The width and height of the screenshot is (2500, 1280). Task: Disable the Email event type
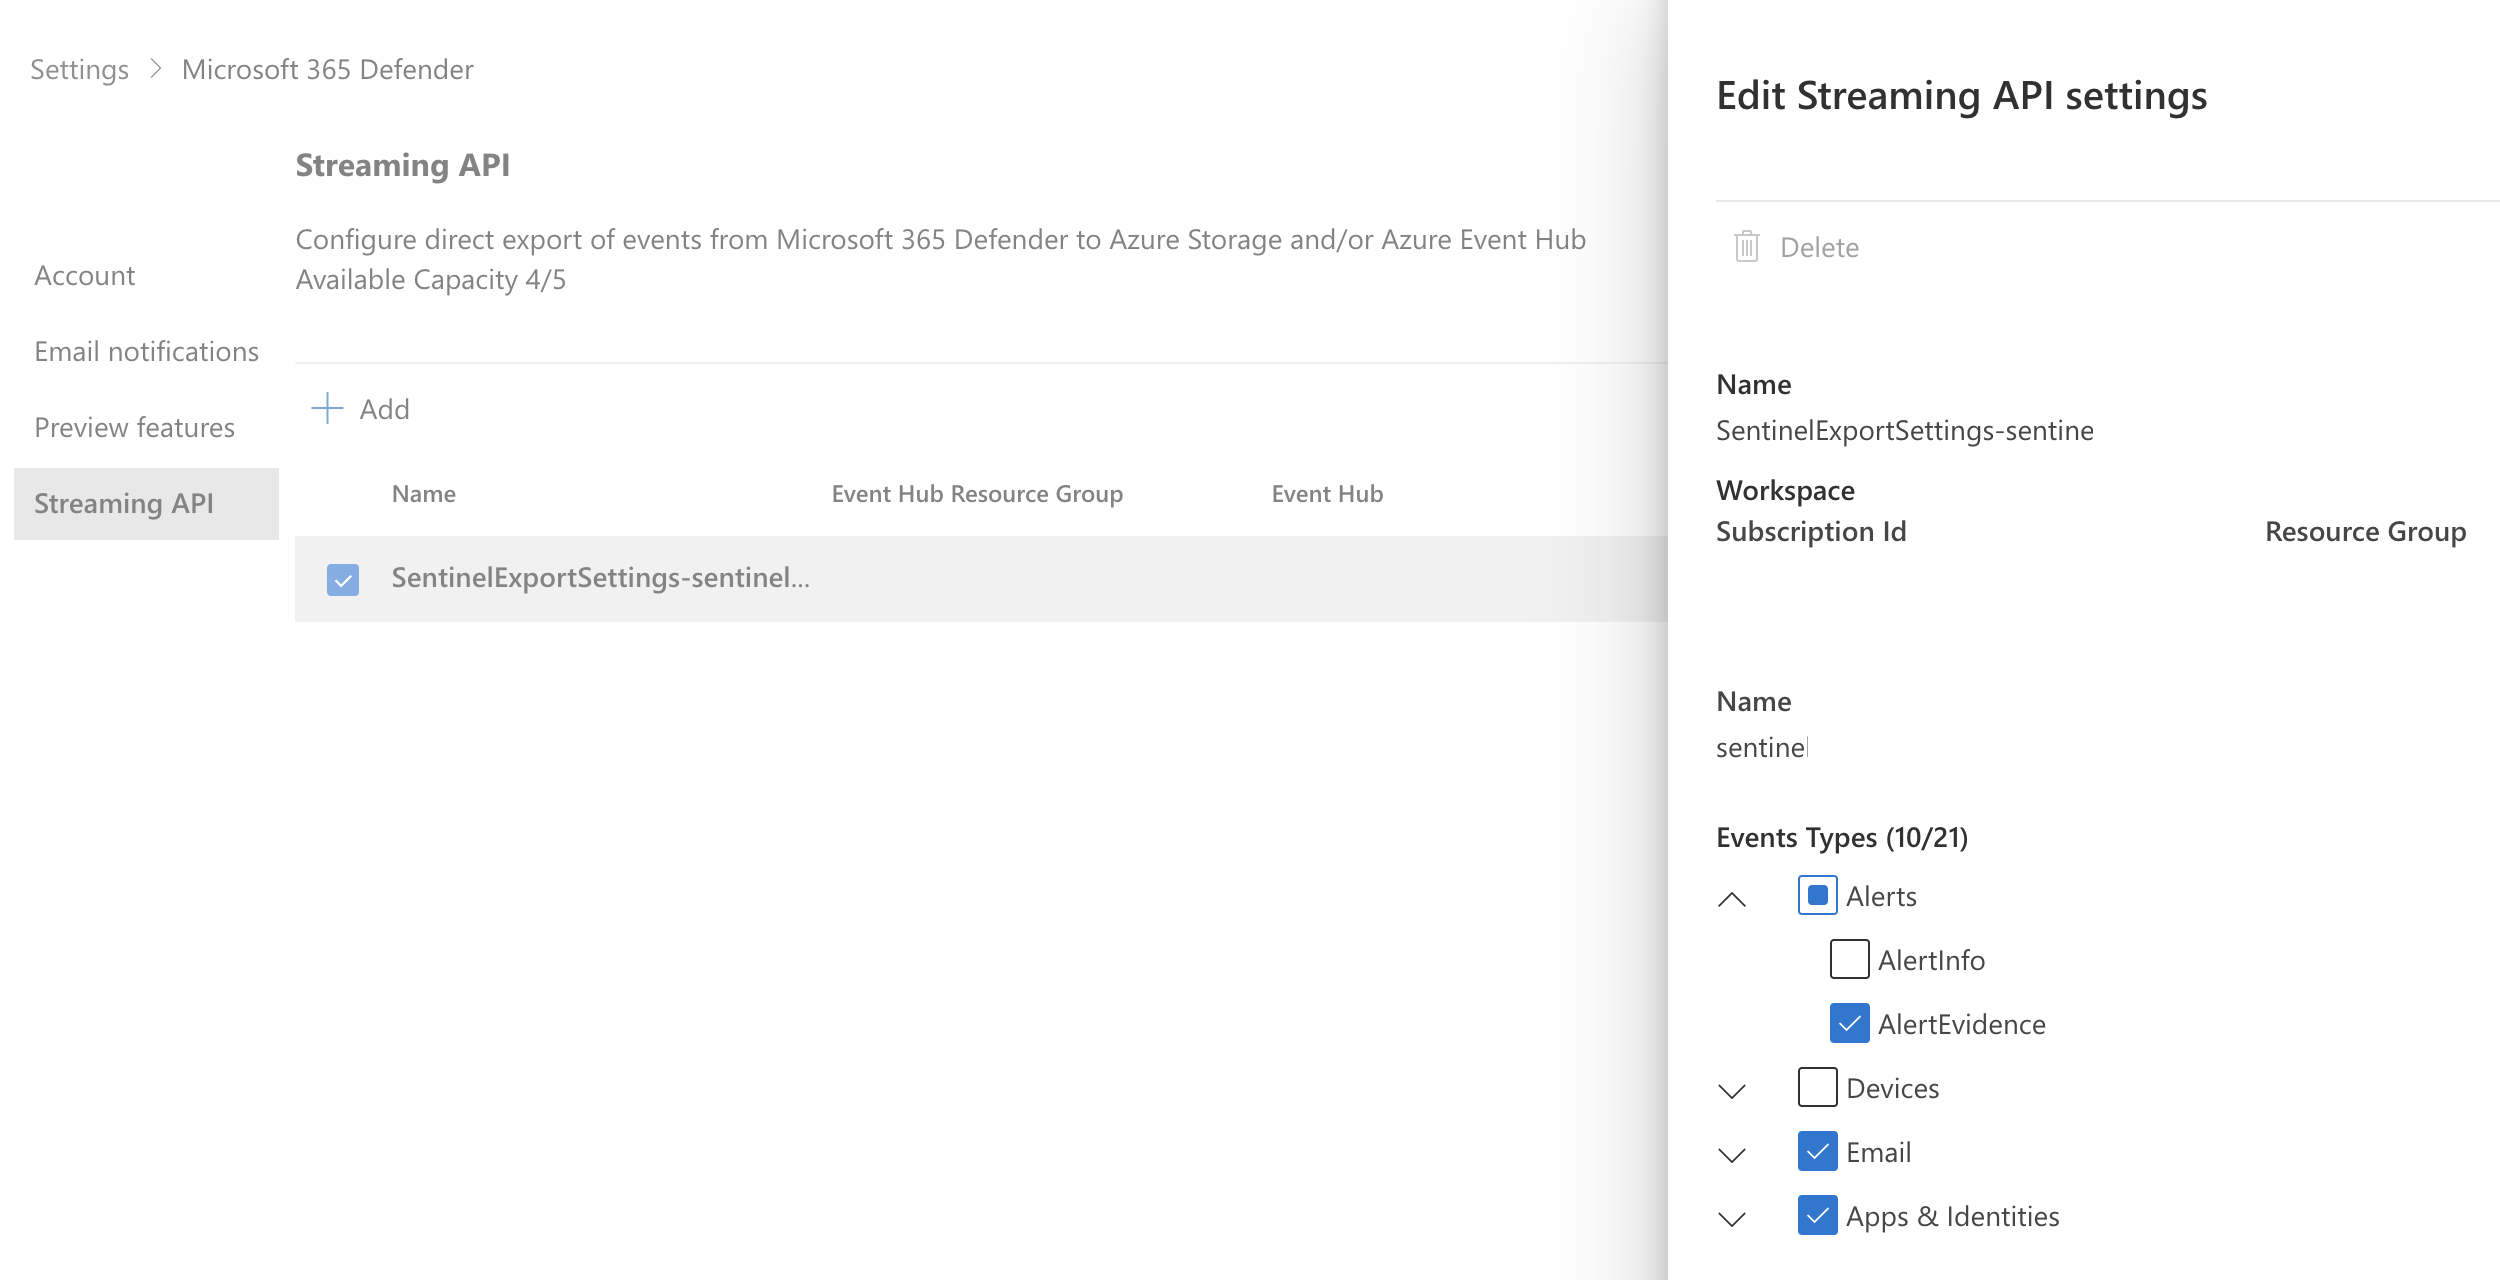1817,1151
